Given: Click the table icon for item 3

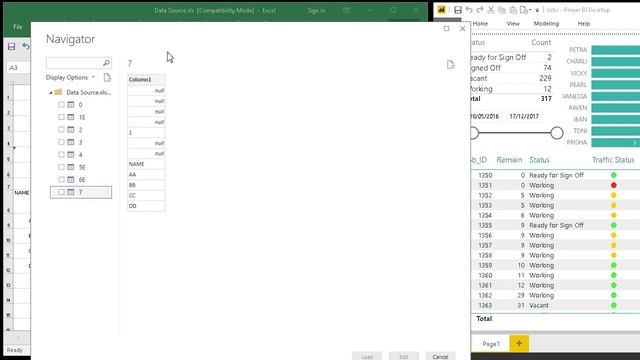Looking at the screenshot, I should tap(71, 142).
